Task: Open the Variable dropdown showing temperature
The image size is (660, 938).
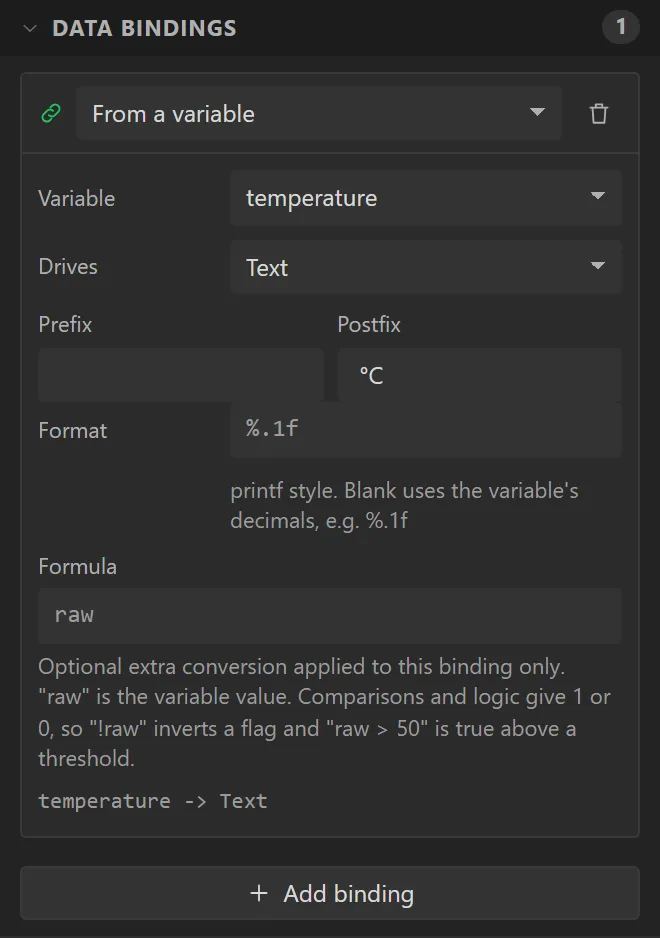Action: point(426,197)
